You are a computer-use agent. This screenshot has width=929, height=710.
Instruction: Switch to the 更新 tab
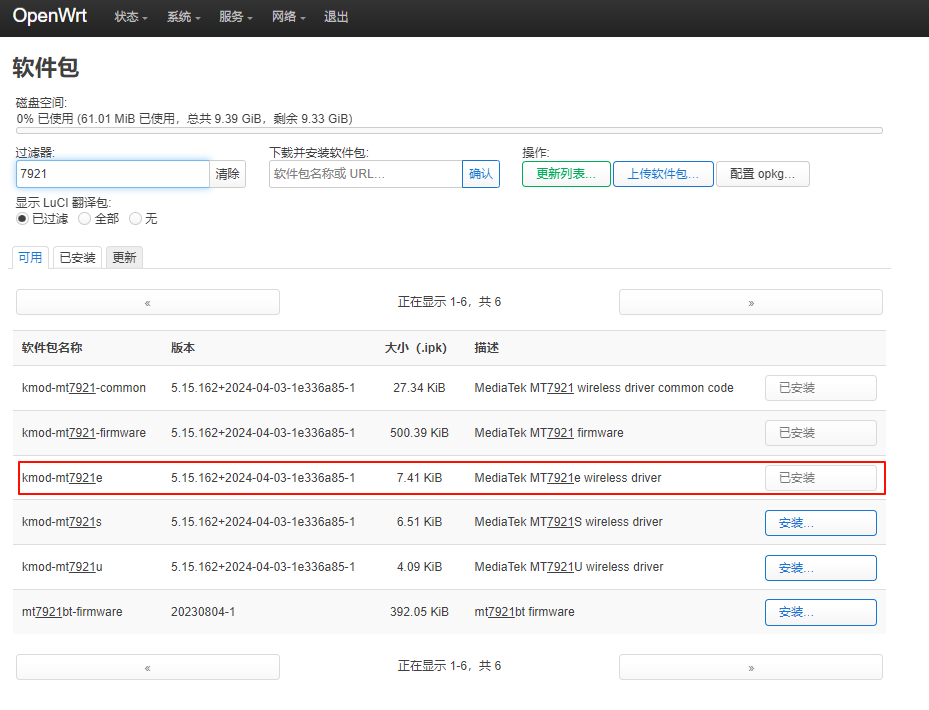click(124, 257)
